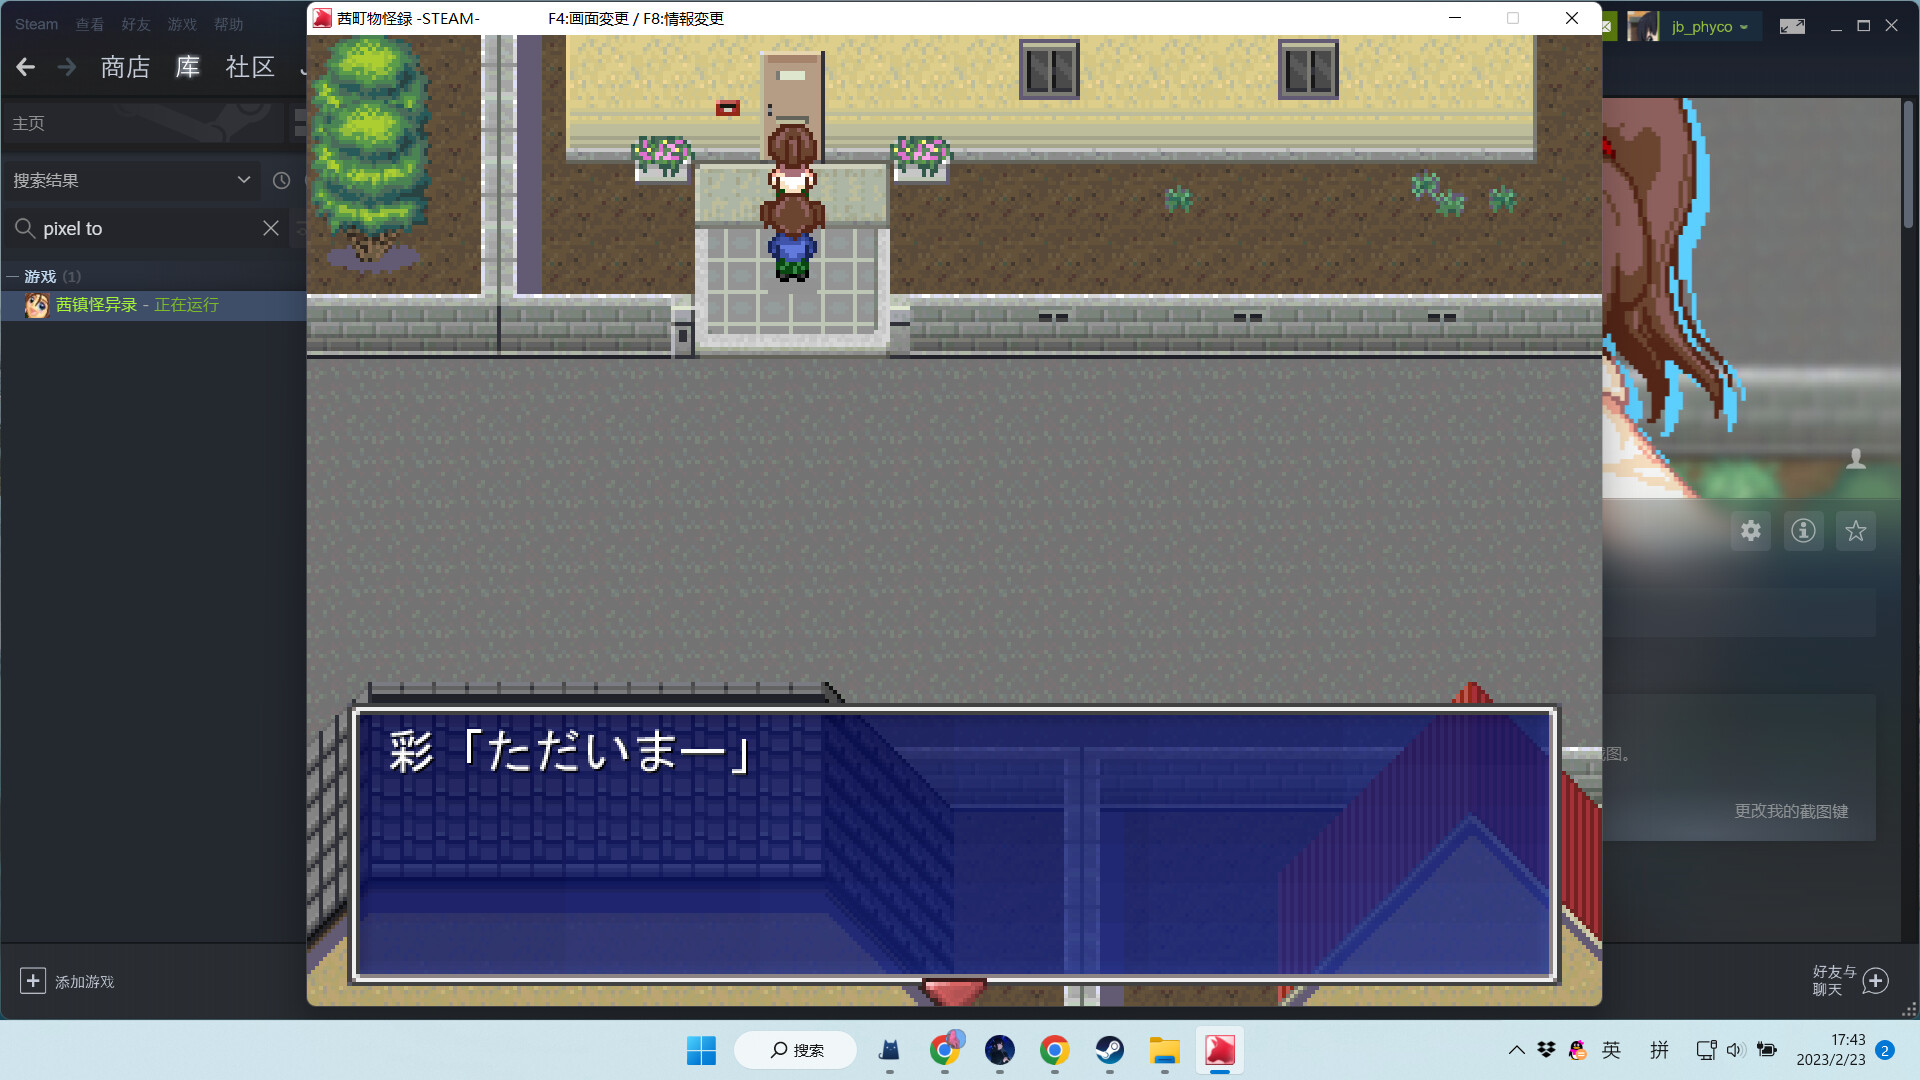Click the Steam back navigation arrow

click(26, 67)
